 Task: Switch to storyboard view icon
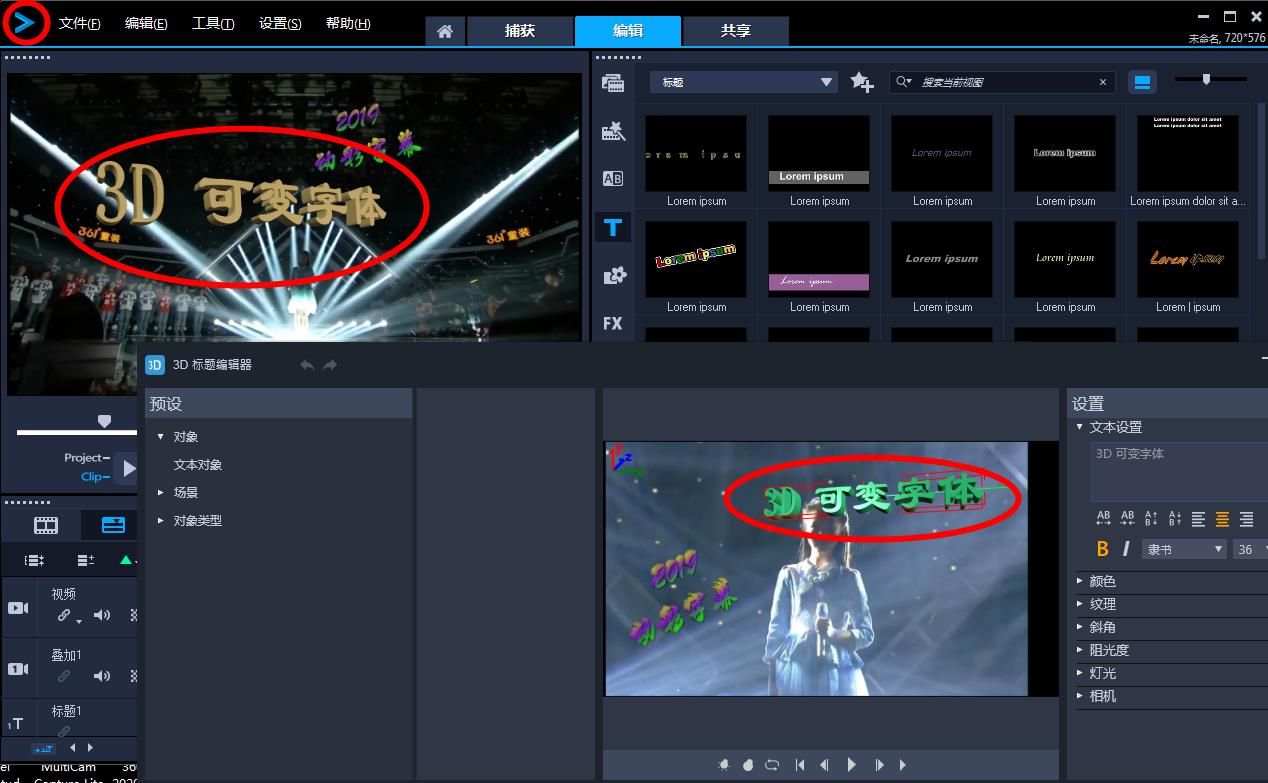tap(46, 525)
